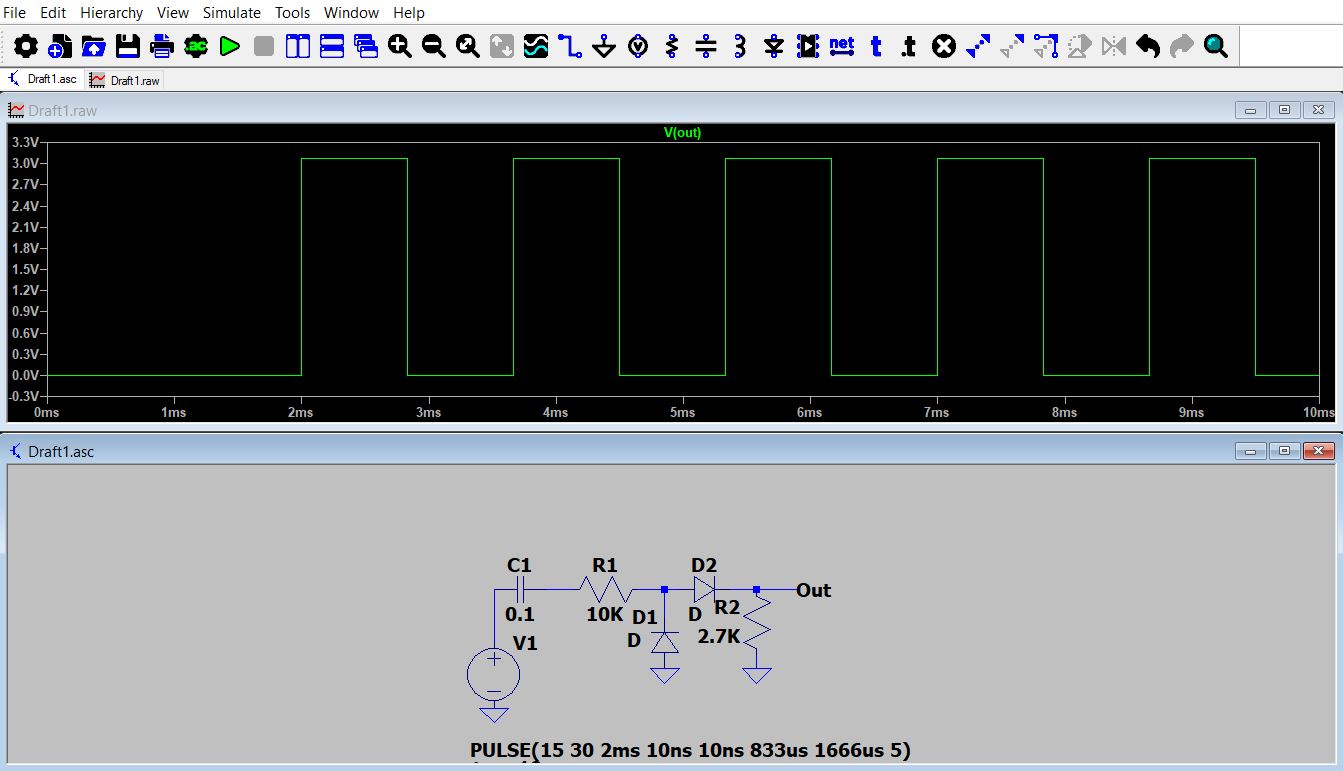Image resolution: width=1343 pixels, height=771 pixels.
Task: Select the Diode component tool
Action: point(772,45)
